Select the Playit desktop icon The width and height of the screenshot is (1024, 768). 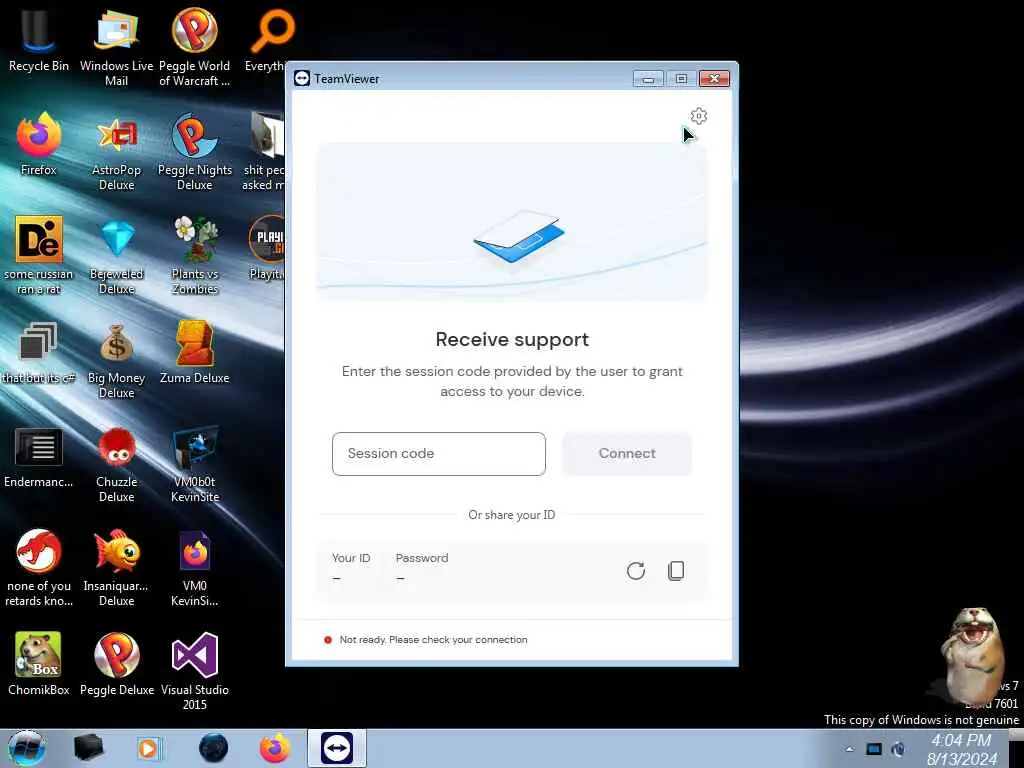266,248
